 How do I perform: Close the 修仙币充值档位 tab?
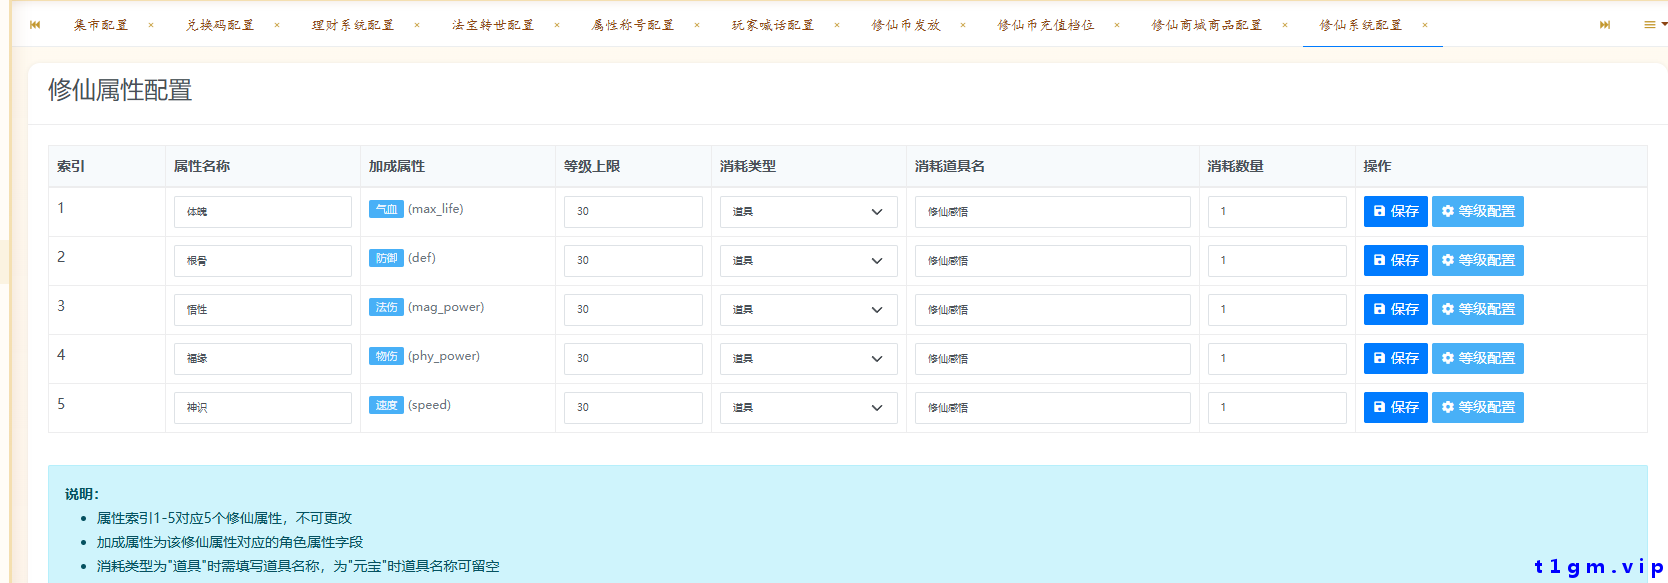click(x=1117, y=25)
